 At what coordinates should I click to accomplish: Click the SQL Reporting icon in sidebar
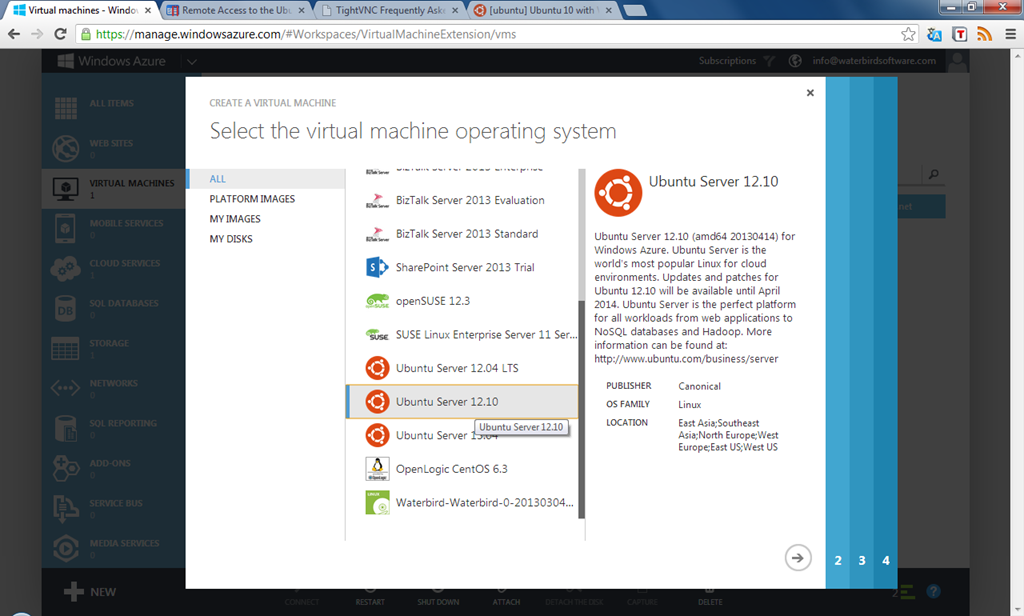coord(65,429)
